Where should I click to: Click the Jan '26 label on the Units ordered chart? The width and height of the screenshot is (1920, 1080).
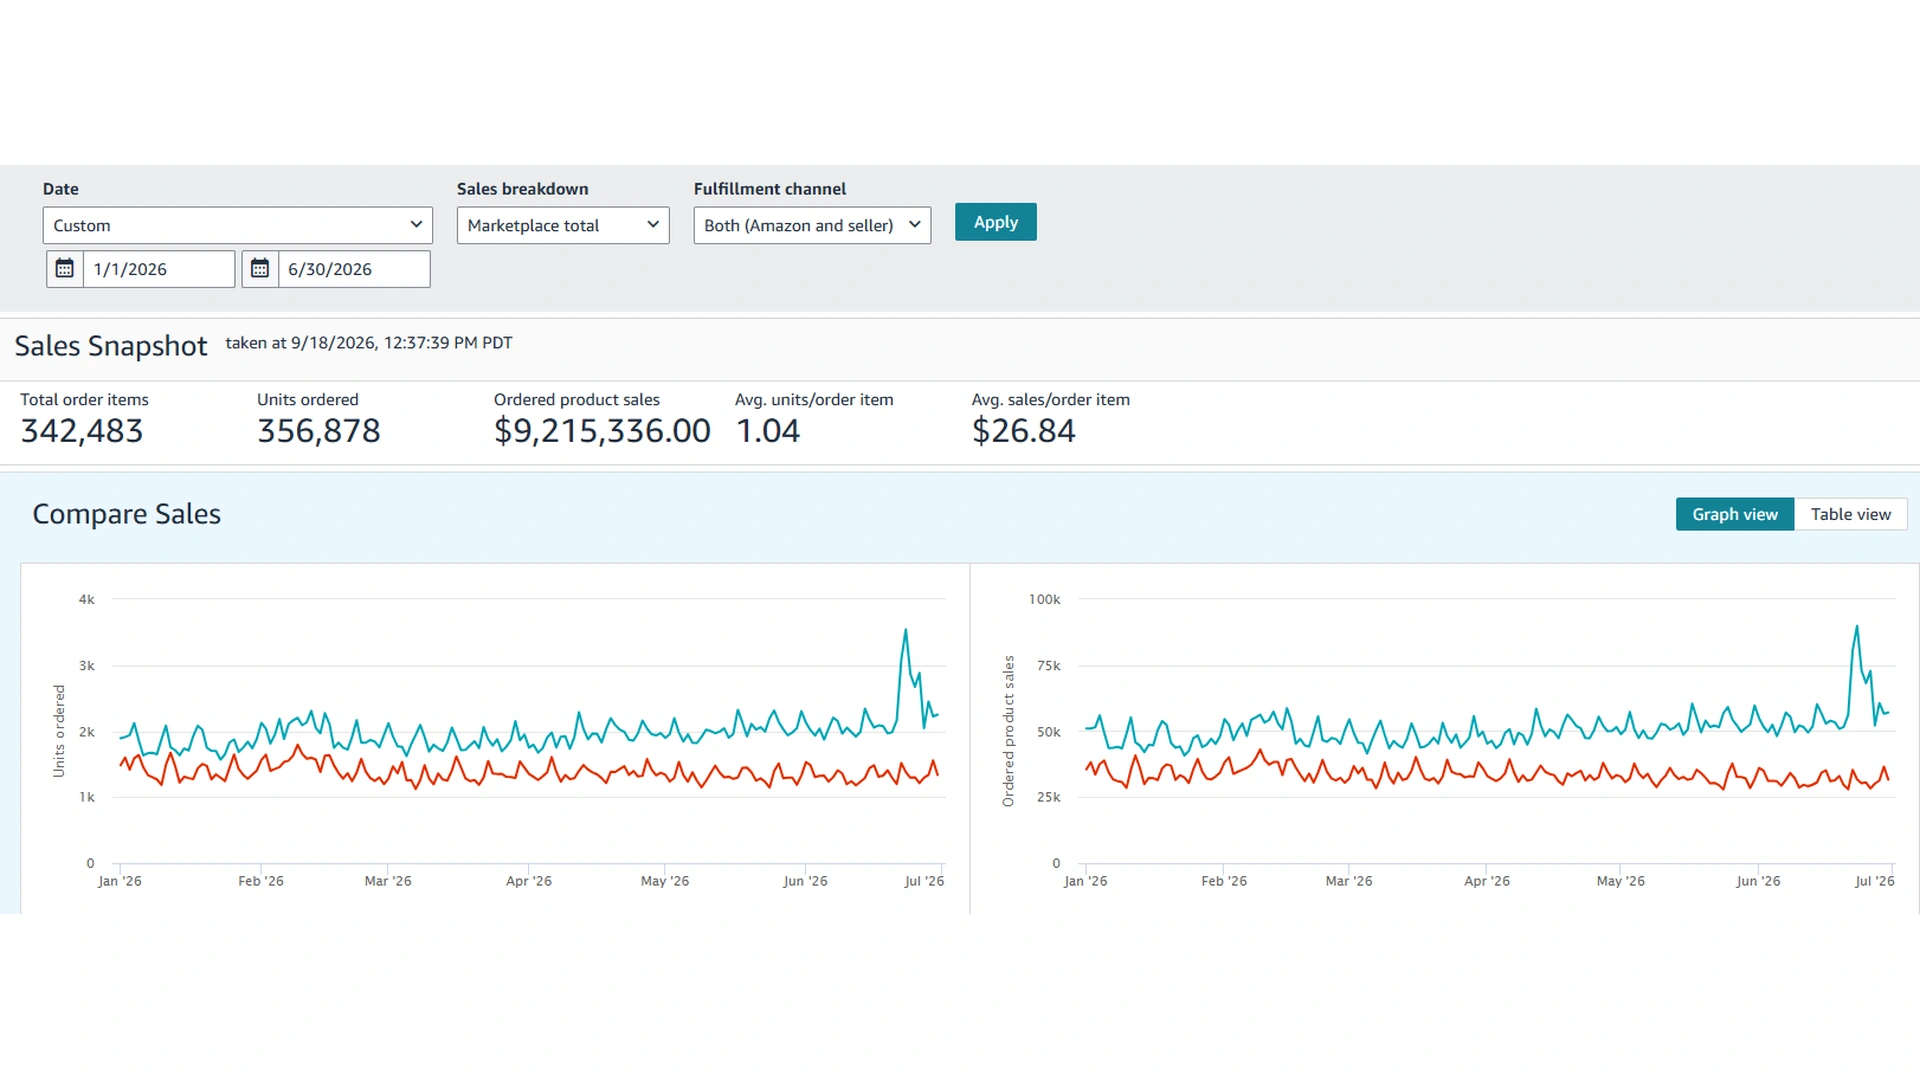click(x=120, y=881)
